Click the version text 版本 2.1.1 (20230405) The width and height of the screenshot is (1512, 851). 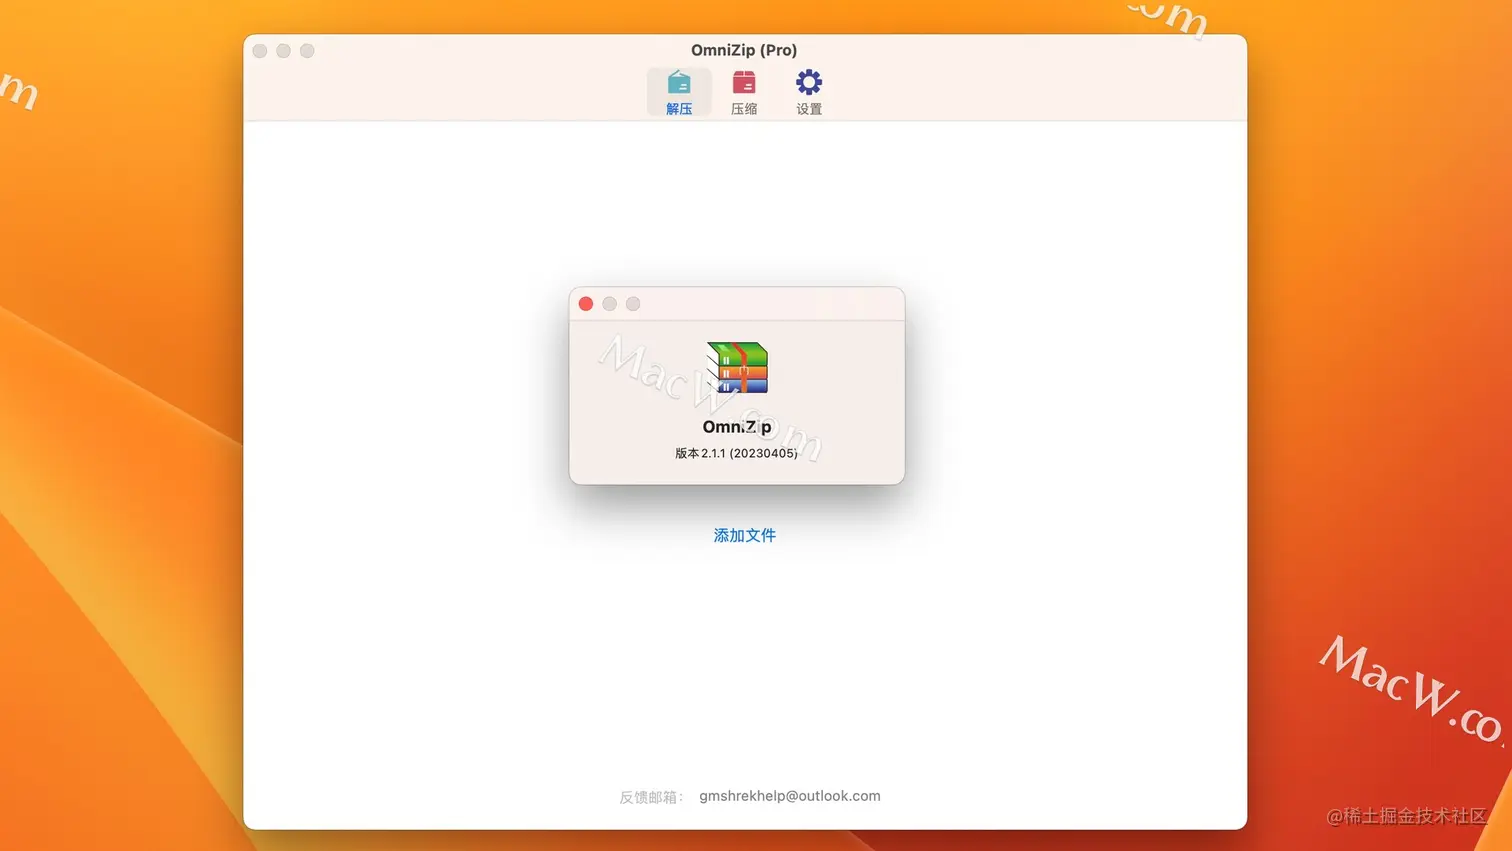737,453
